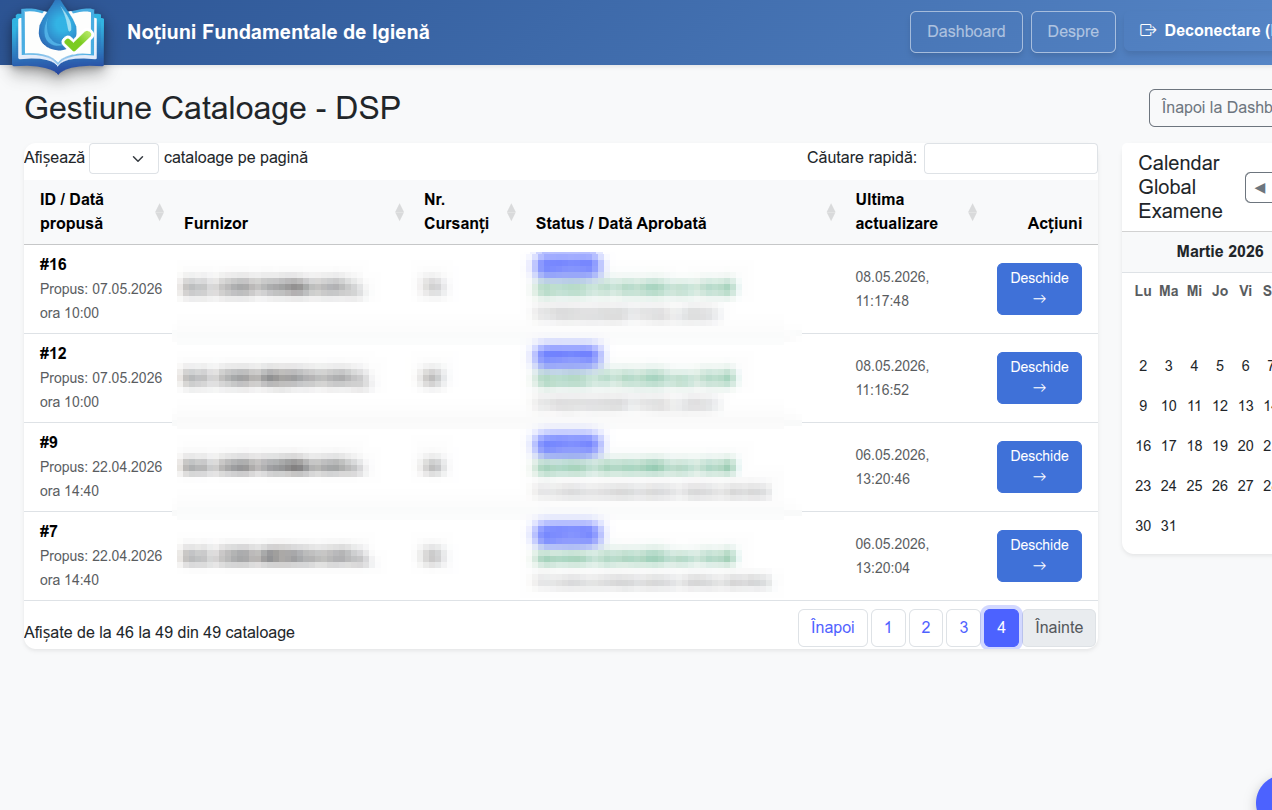Open catalog #9 with Deschide
1272x810 pixels.
1039,467
